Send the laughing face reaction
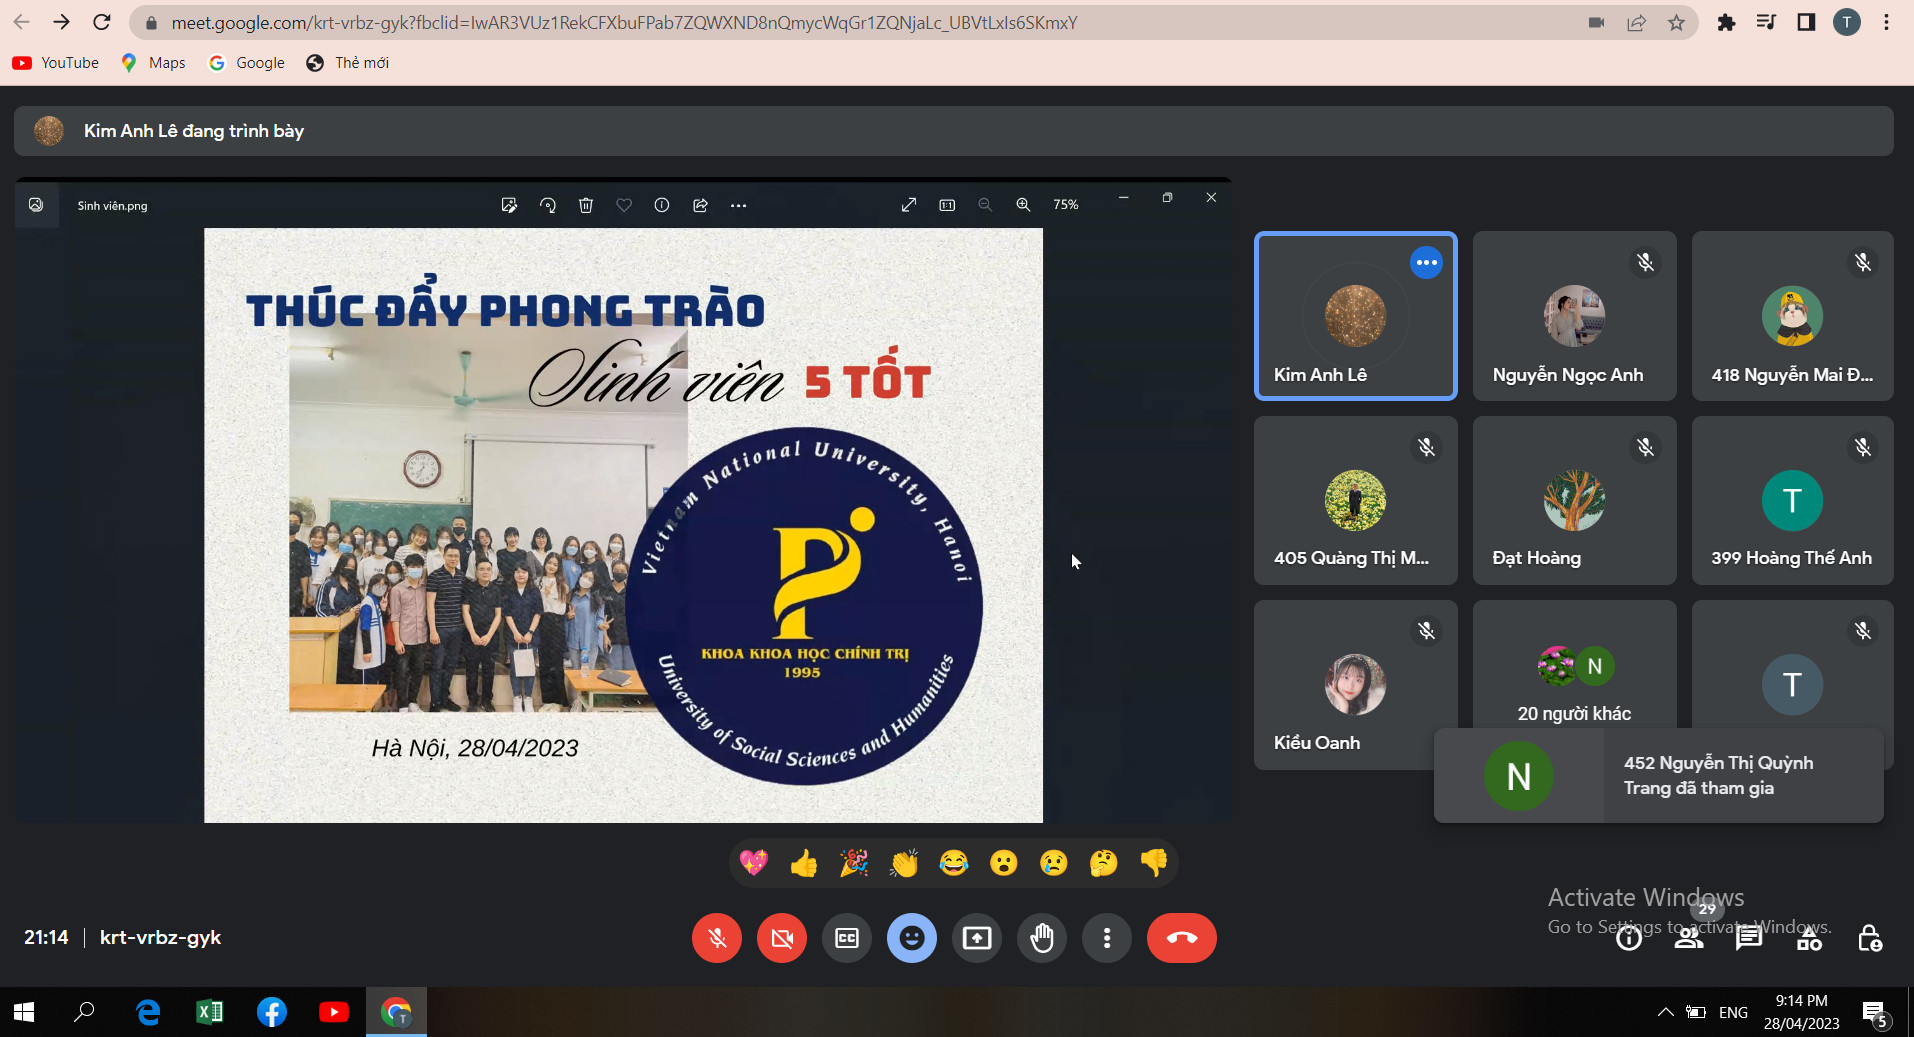 coord(954,862)
